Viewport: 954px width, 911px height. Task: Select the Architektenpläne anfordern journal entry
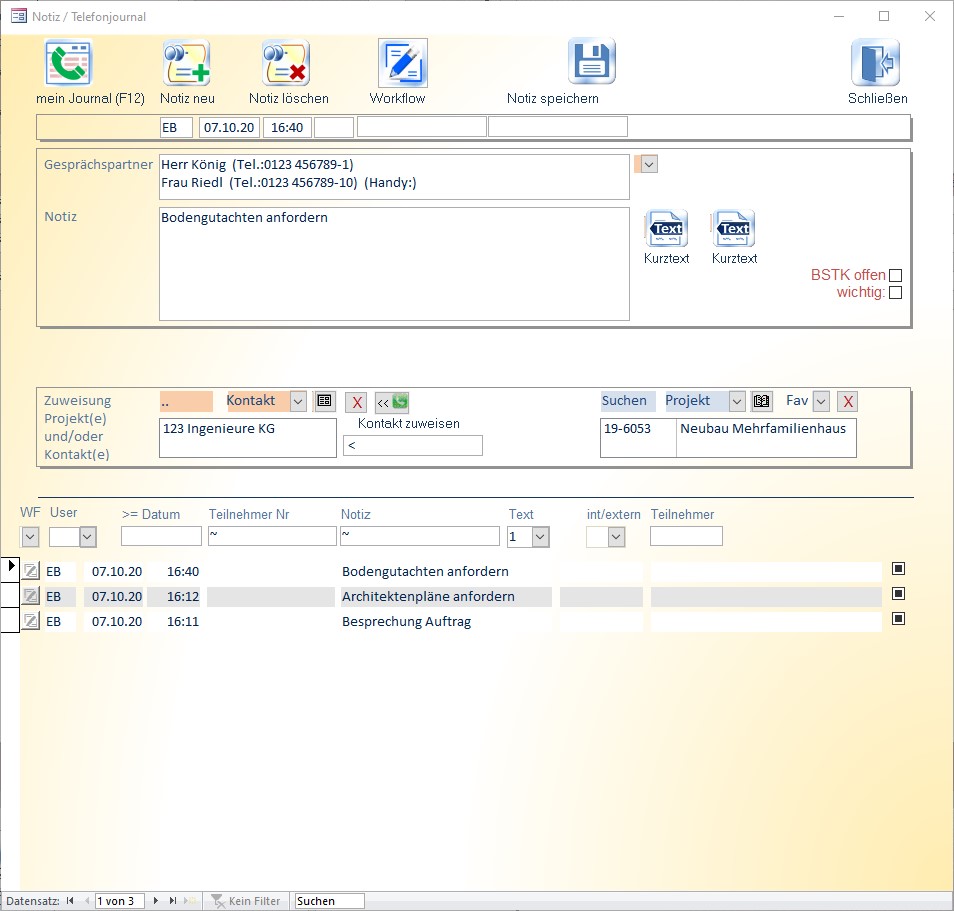pos(428,597)
